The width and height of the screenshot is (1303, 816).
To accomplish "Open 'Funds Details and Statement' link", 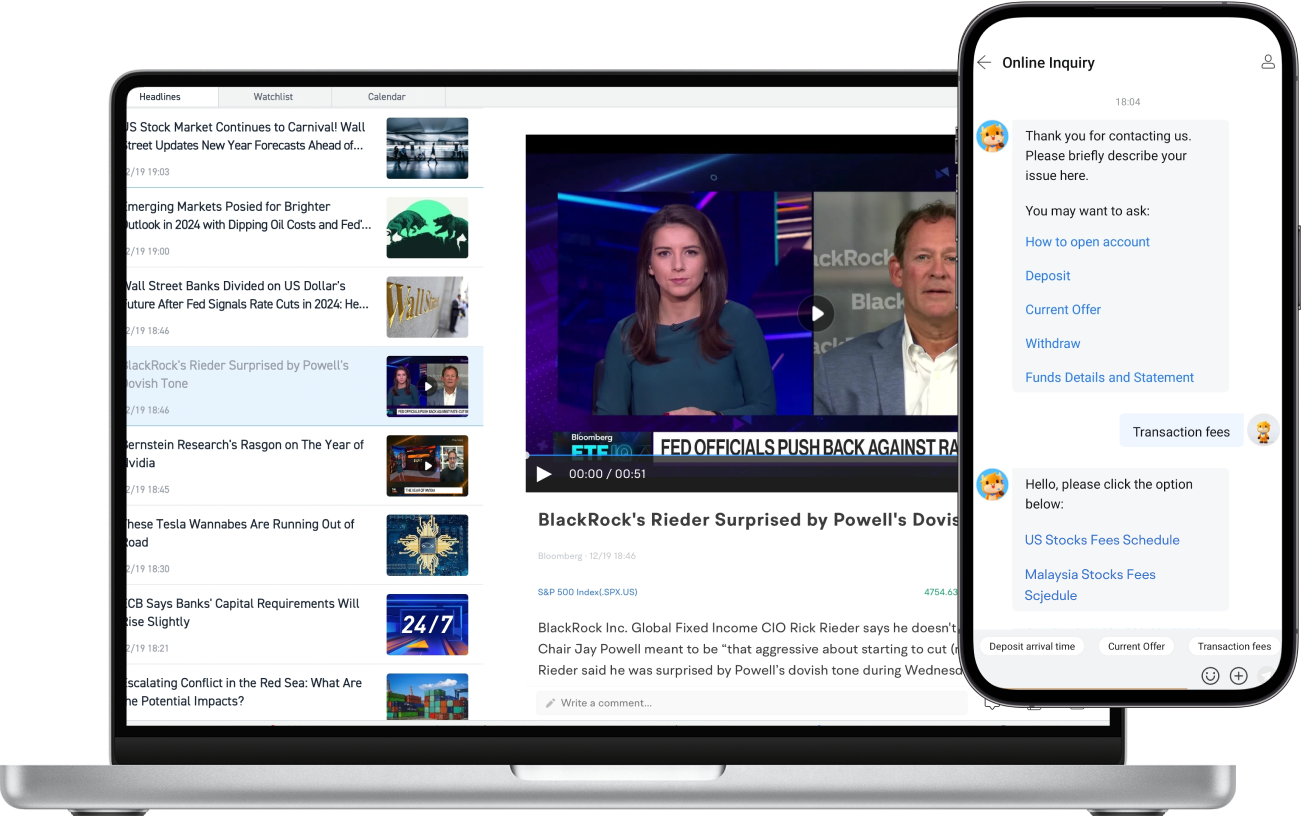I will [x=1109, y=378].
